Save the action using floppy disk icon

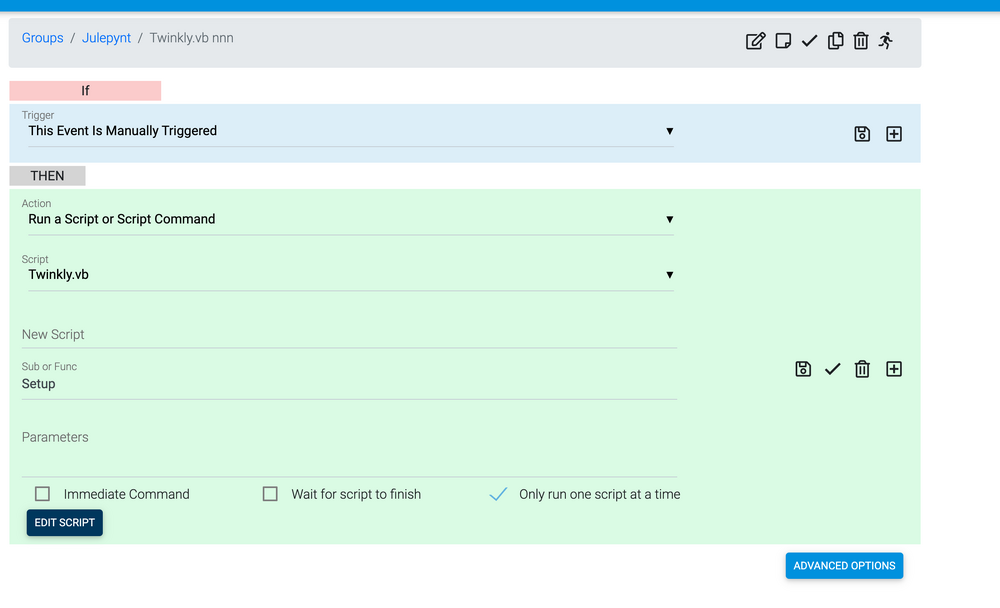803,369
